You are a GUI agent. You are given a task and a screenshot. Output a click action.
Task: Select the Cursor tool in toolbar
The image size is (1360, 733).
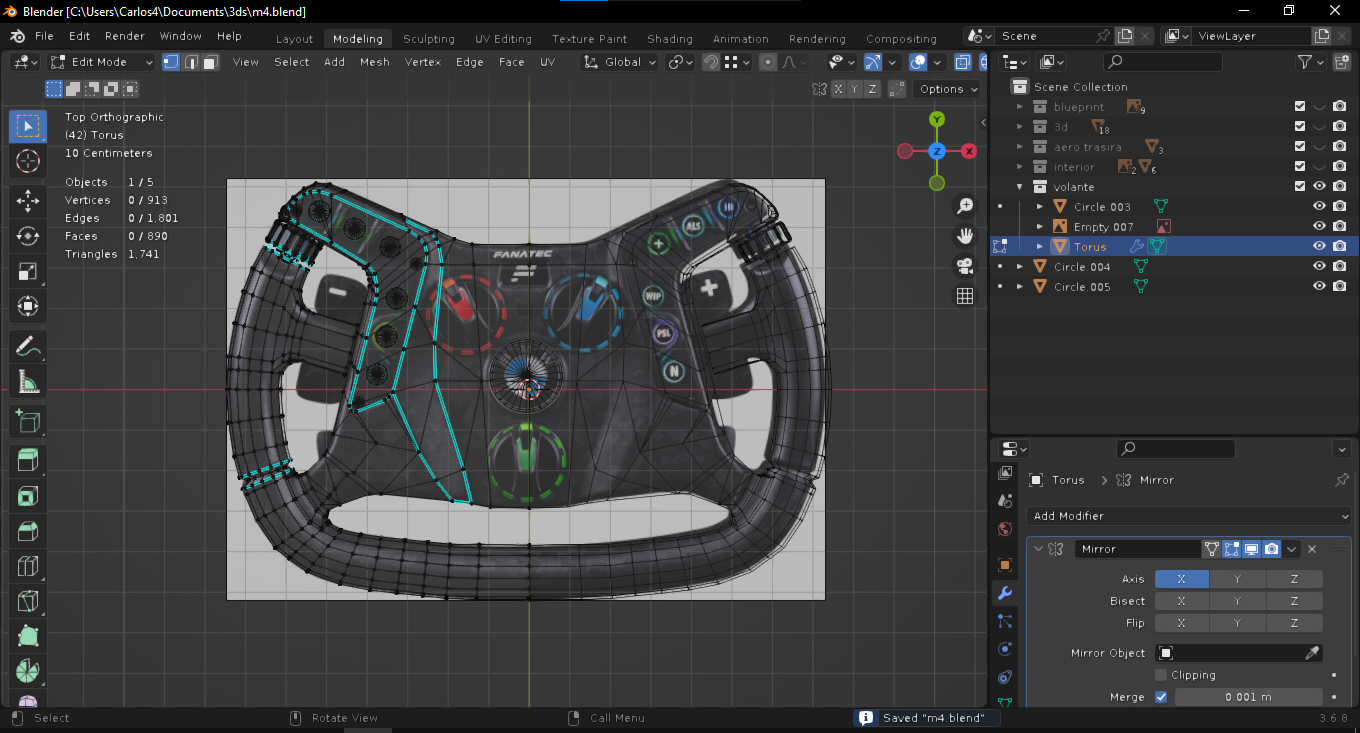pyautogui.click(x=28, y=161)
